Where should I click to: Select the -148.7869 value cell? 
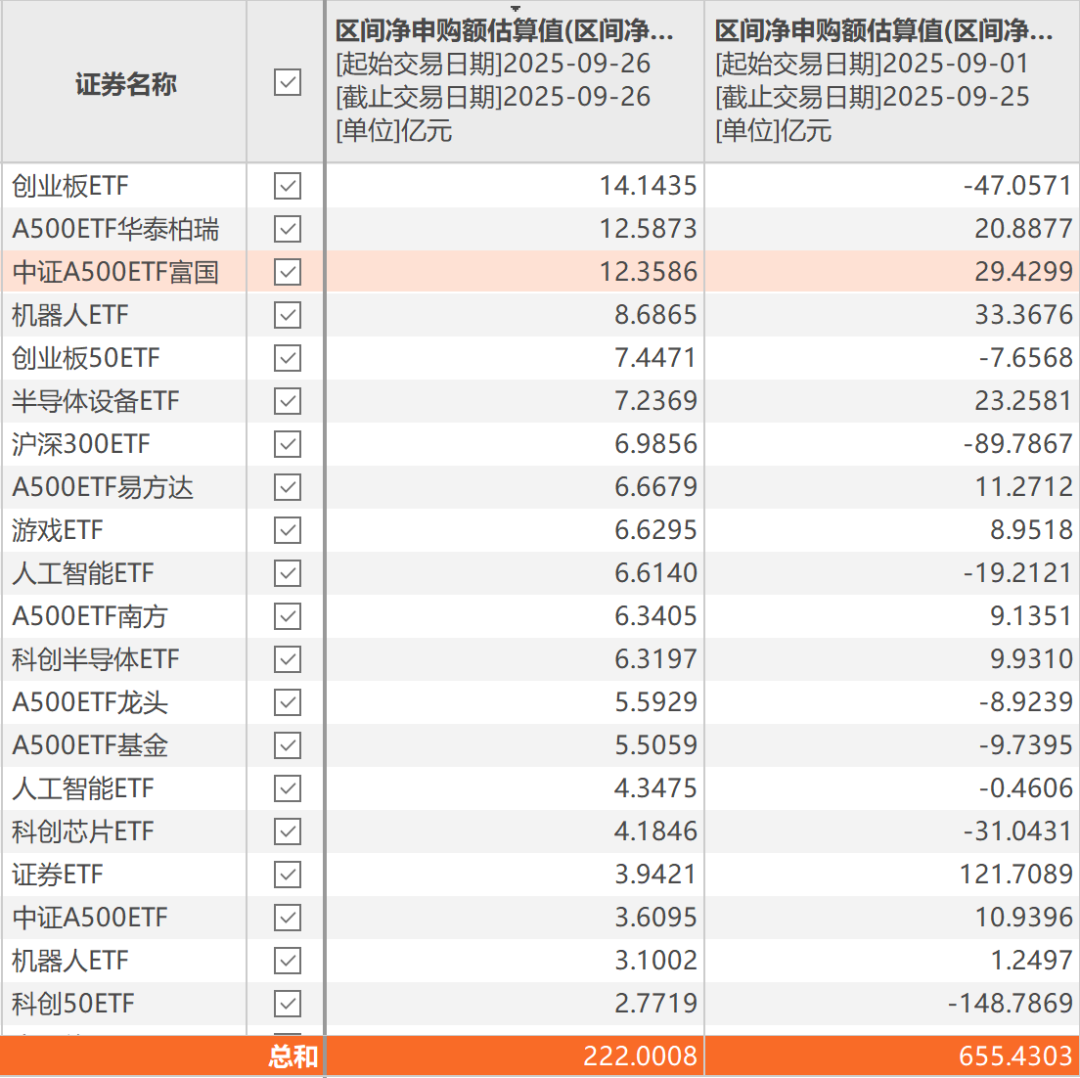click(1008, 1003)
